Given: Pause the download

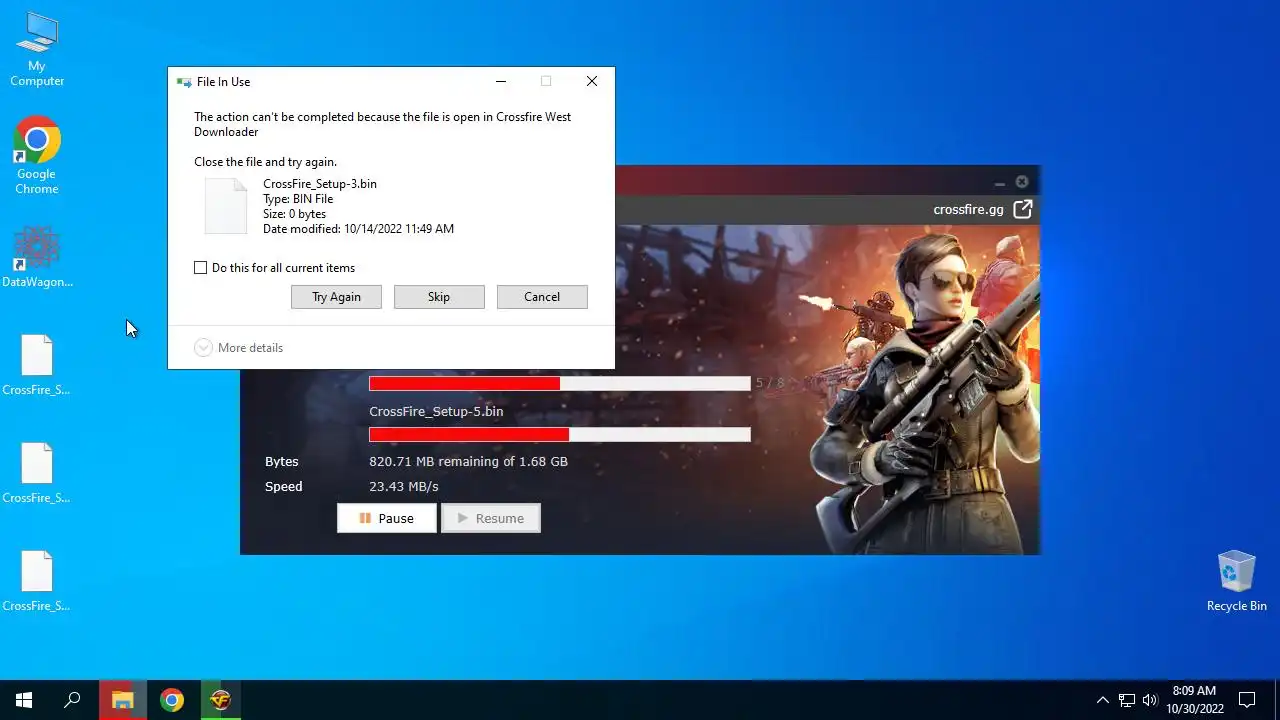Looking at the screenshot, I should (x=387, y=518).
